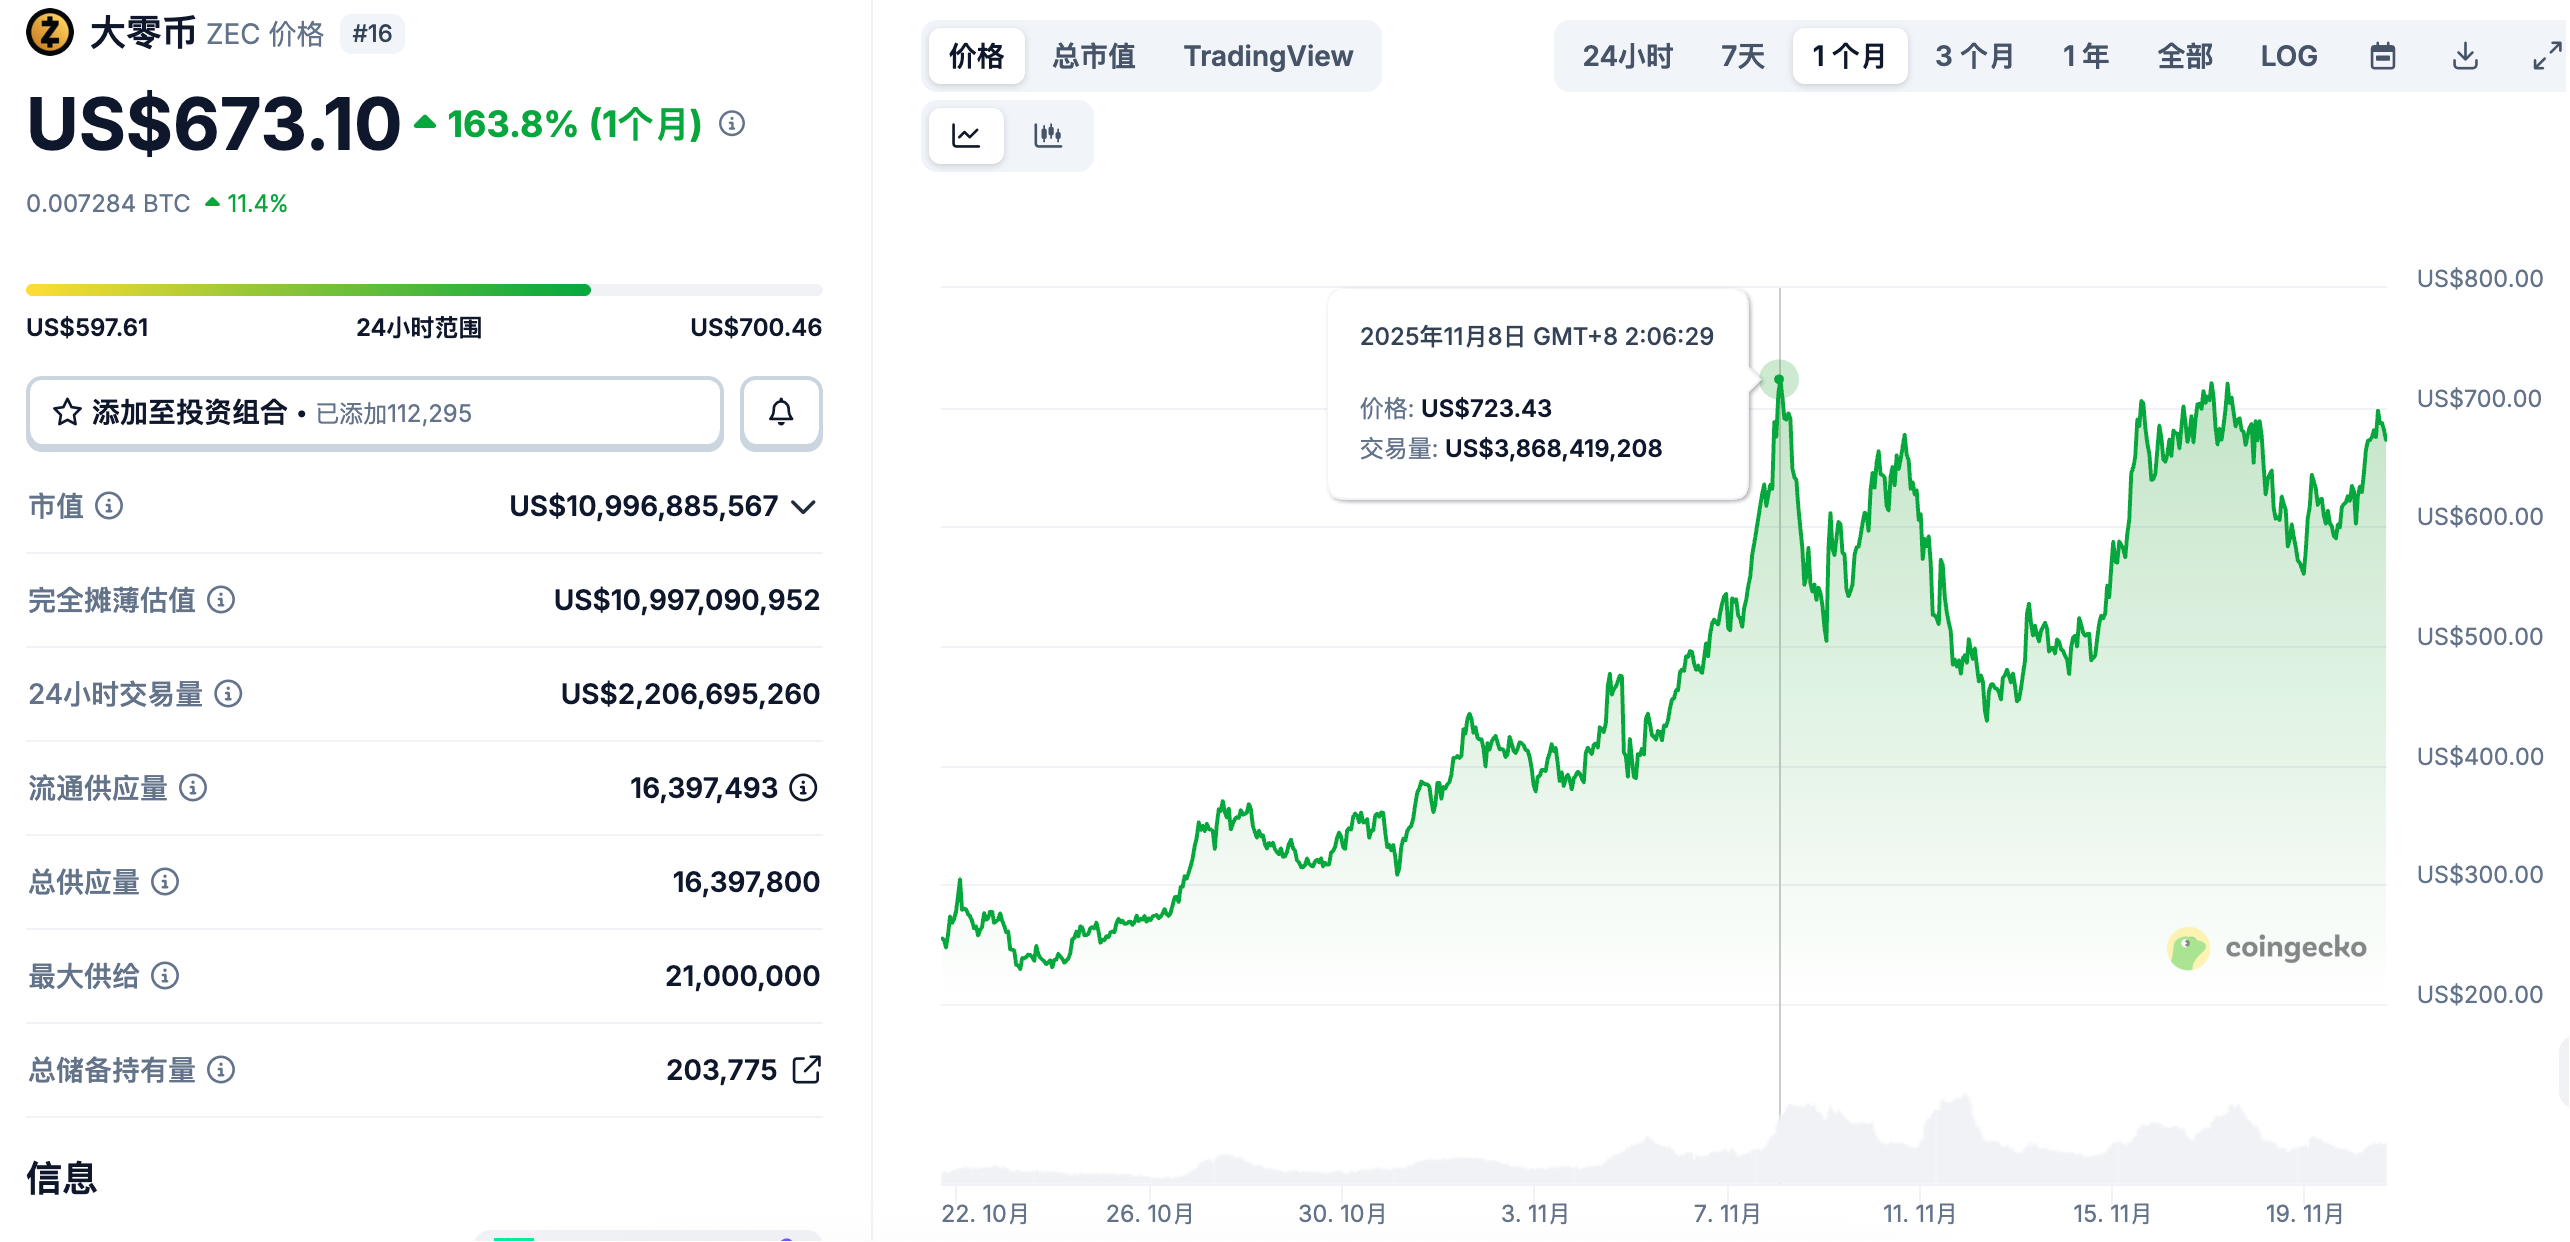Click info icon next to 1个月 percentage
This screenshot has height=1242, width=2570.
pos(732,124)
